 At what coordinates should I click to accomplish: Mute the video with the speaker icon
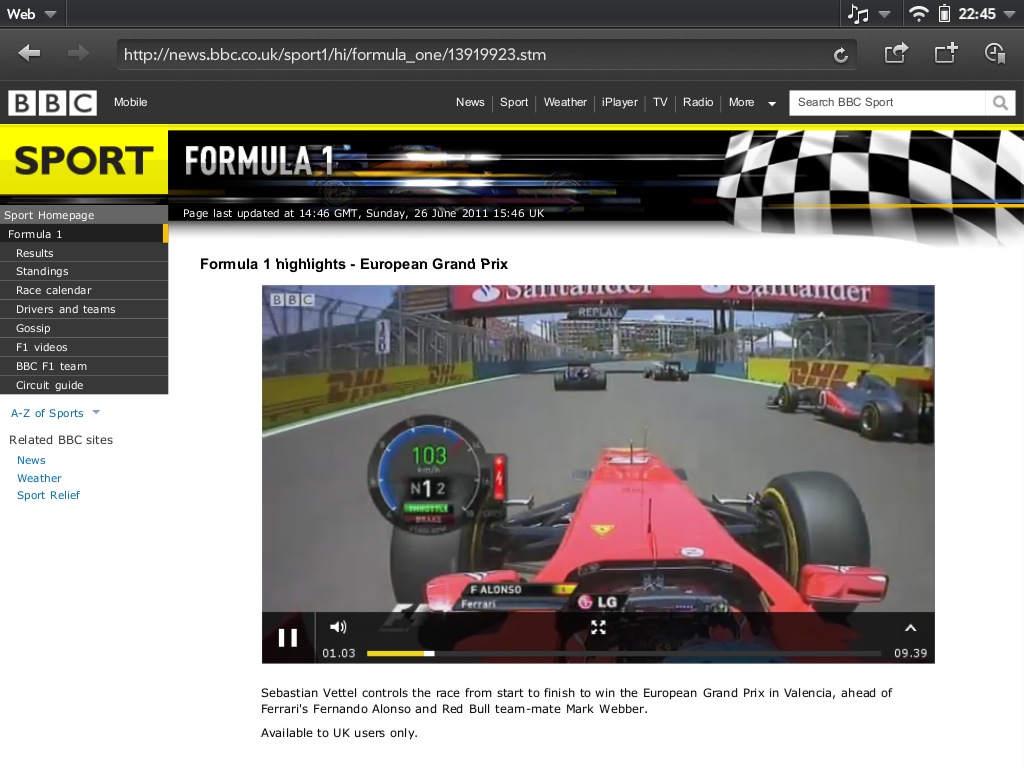(338, 627)
